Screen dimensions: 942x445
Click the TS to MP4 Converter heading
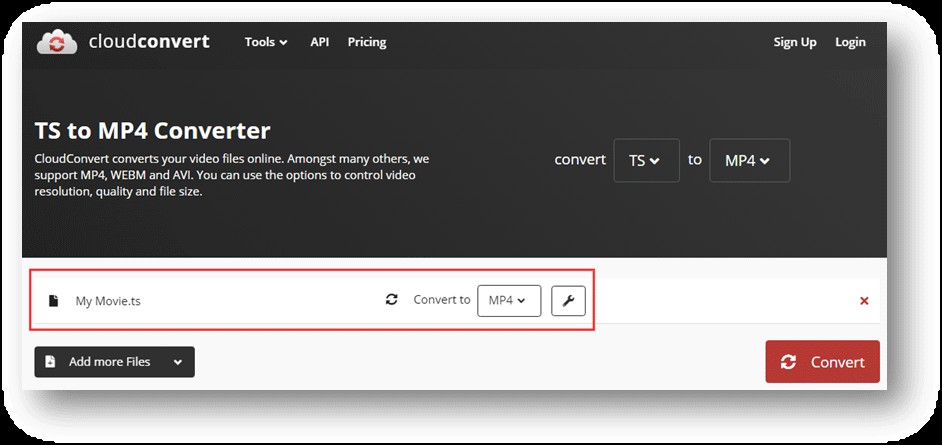click(x=153, y=130)
